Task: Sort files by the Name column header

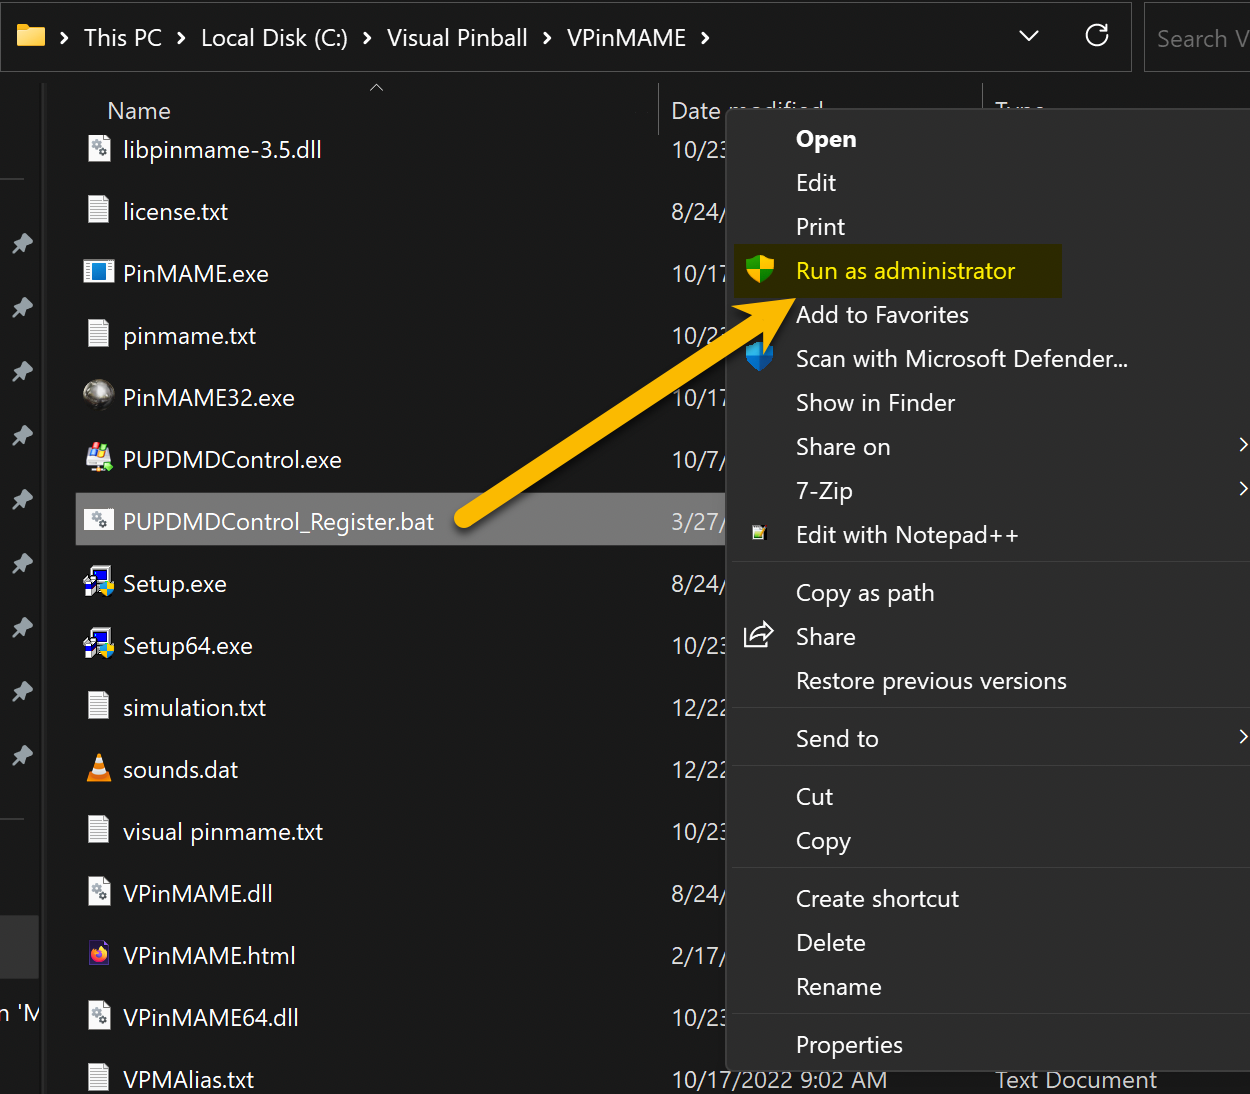Action: pyautogui.click(x=139, y=111)
